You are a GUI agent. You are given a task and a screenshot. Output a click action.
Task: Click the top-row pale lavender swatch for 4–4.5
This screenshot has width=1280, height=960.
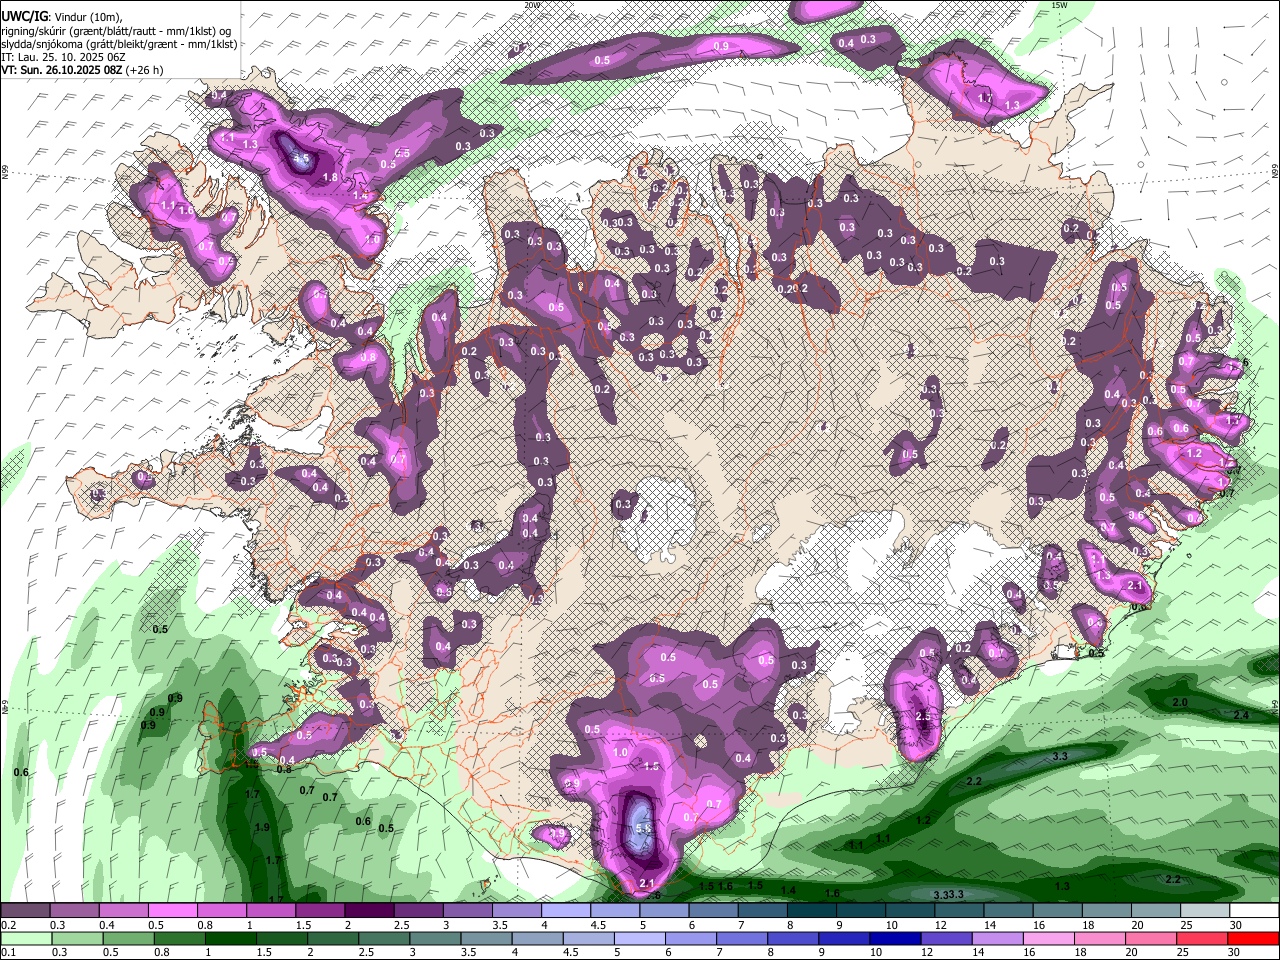[566, 911]
